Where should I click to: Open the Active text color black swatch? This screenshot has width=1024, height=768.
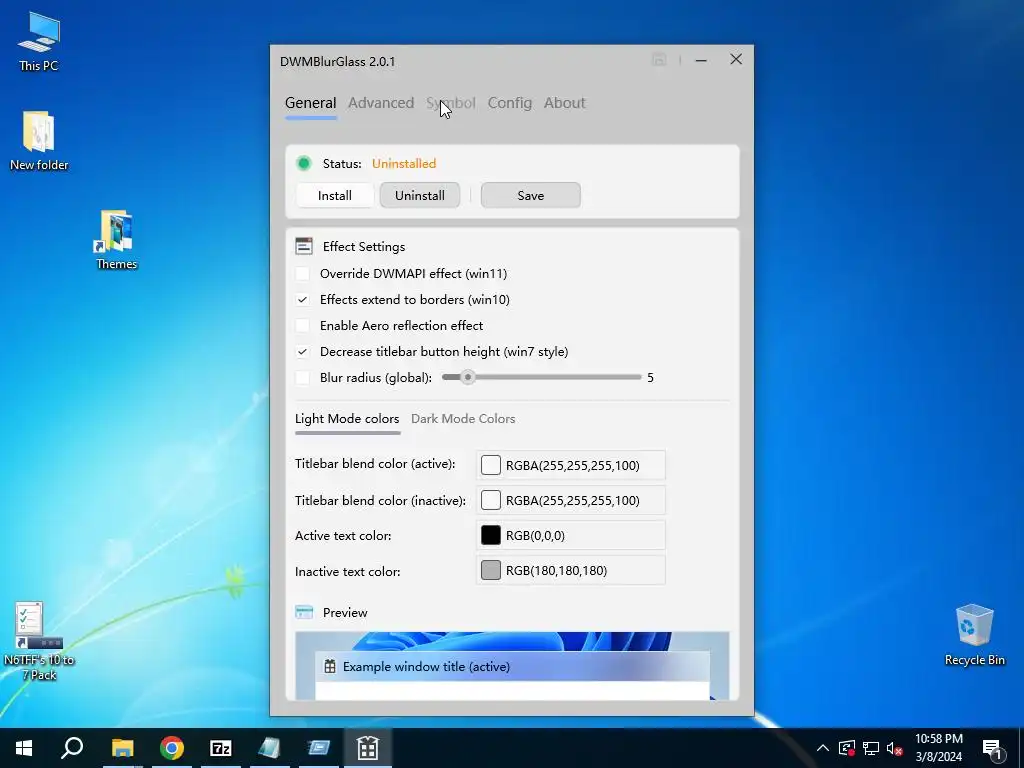(490, 536)
